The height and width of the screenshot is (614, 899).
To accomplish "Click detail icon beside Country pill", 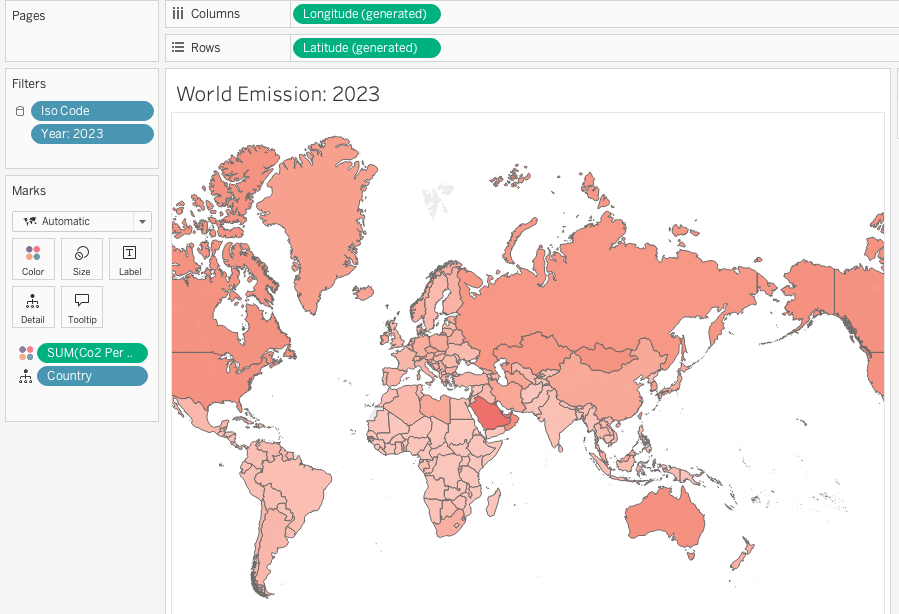I will tap(26, 376).
